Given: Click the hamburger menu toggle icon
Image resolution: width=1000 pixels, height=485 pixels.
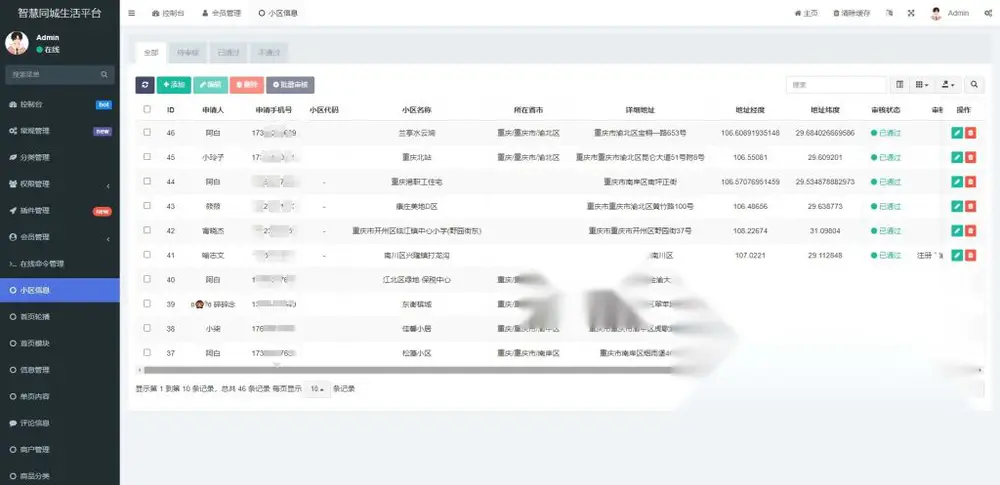Looking at the screenshot, I should point(131,13).
